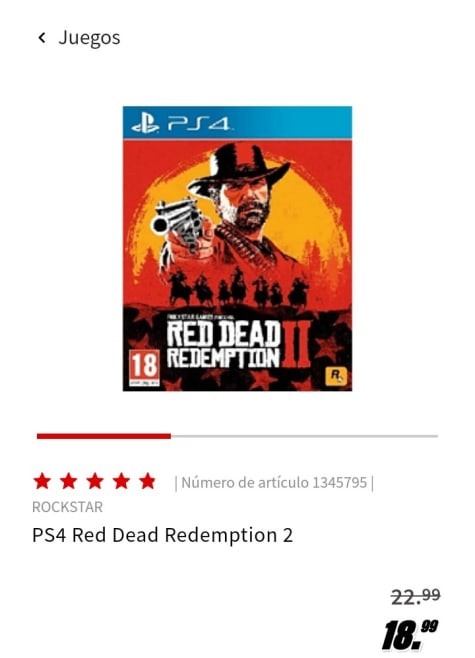Viewport: 475px width, 658px height.
Task: Click the PEGI 18 age rating badge
Action: point(144,368)
